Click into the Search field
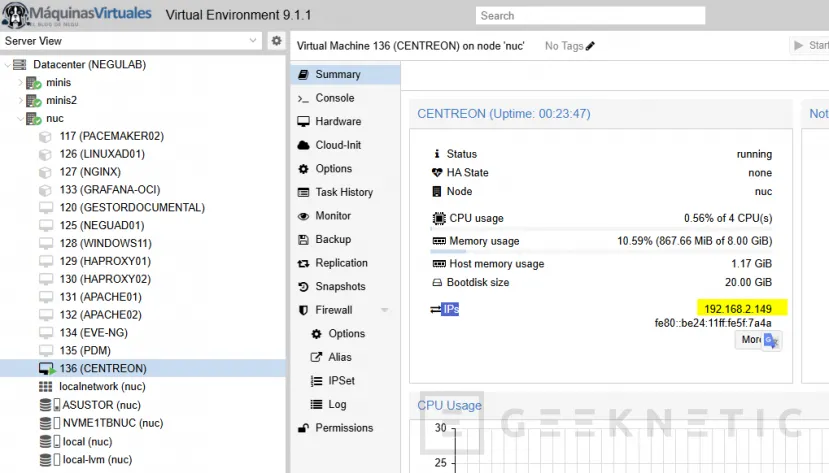The height and width of the screenshot is (473, 829). tap(590, 15)
